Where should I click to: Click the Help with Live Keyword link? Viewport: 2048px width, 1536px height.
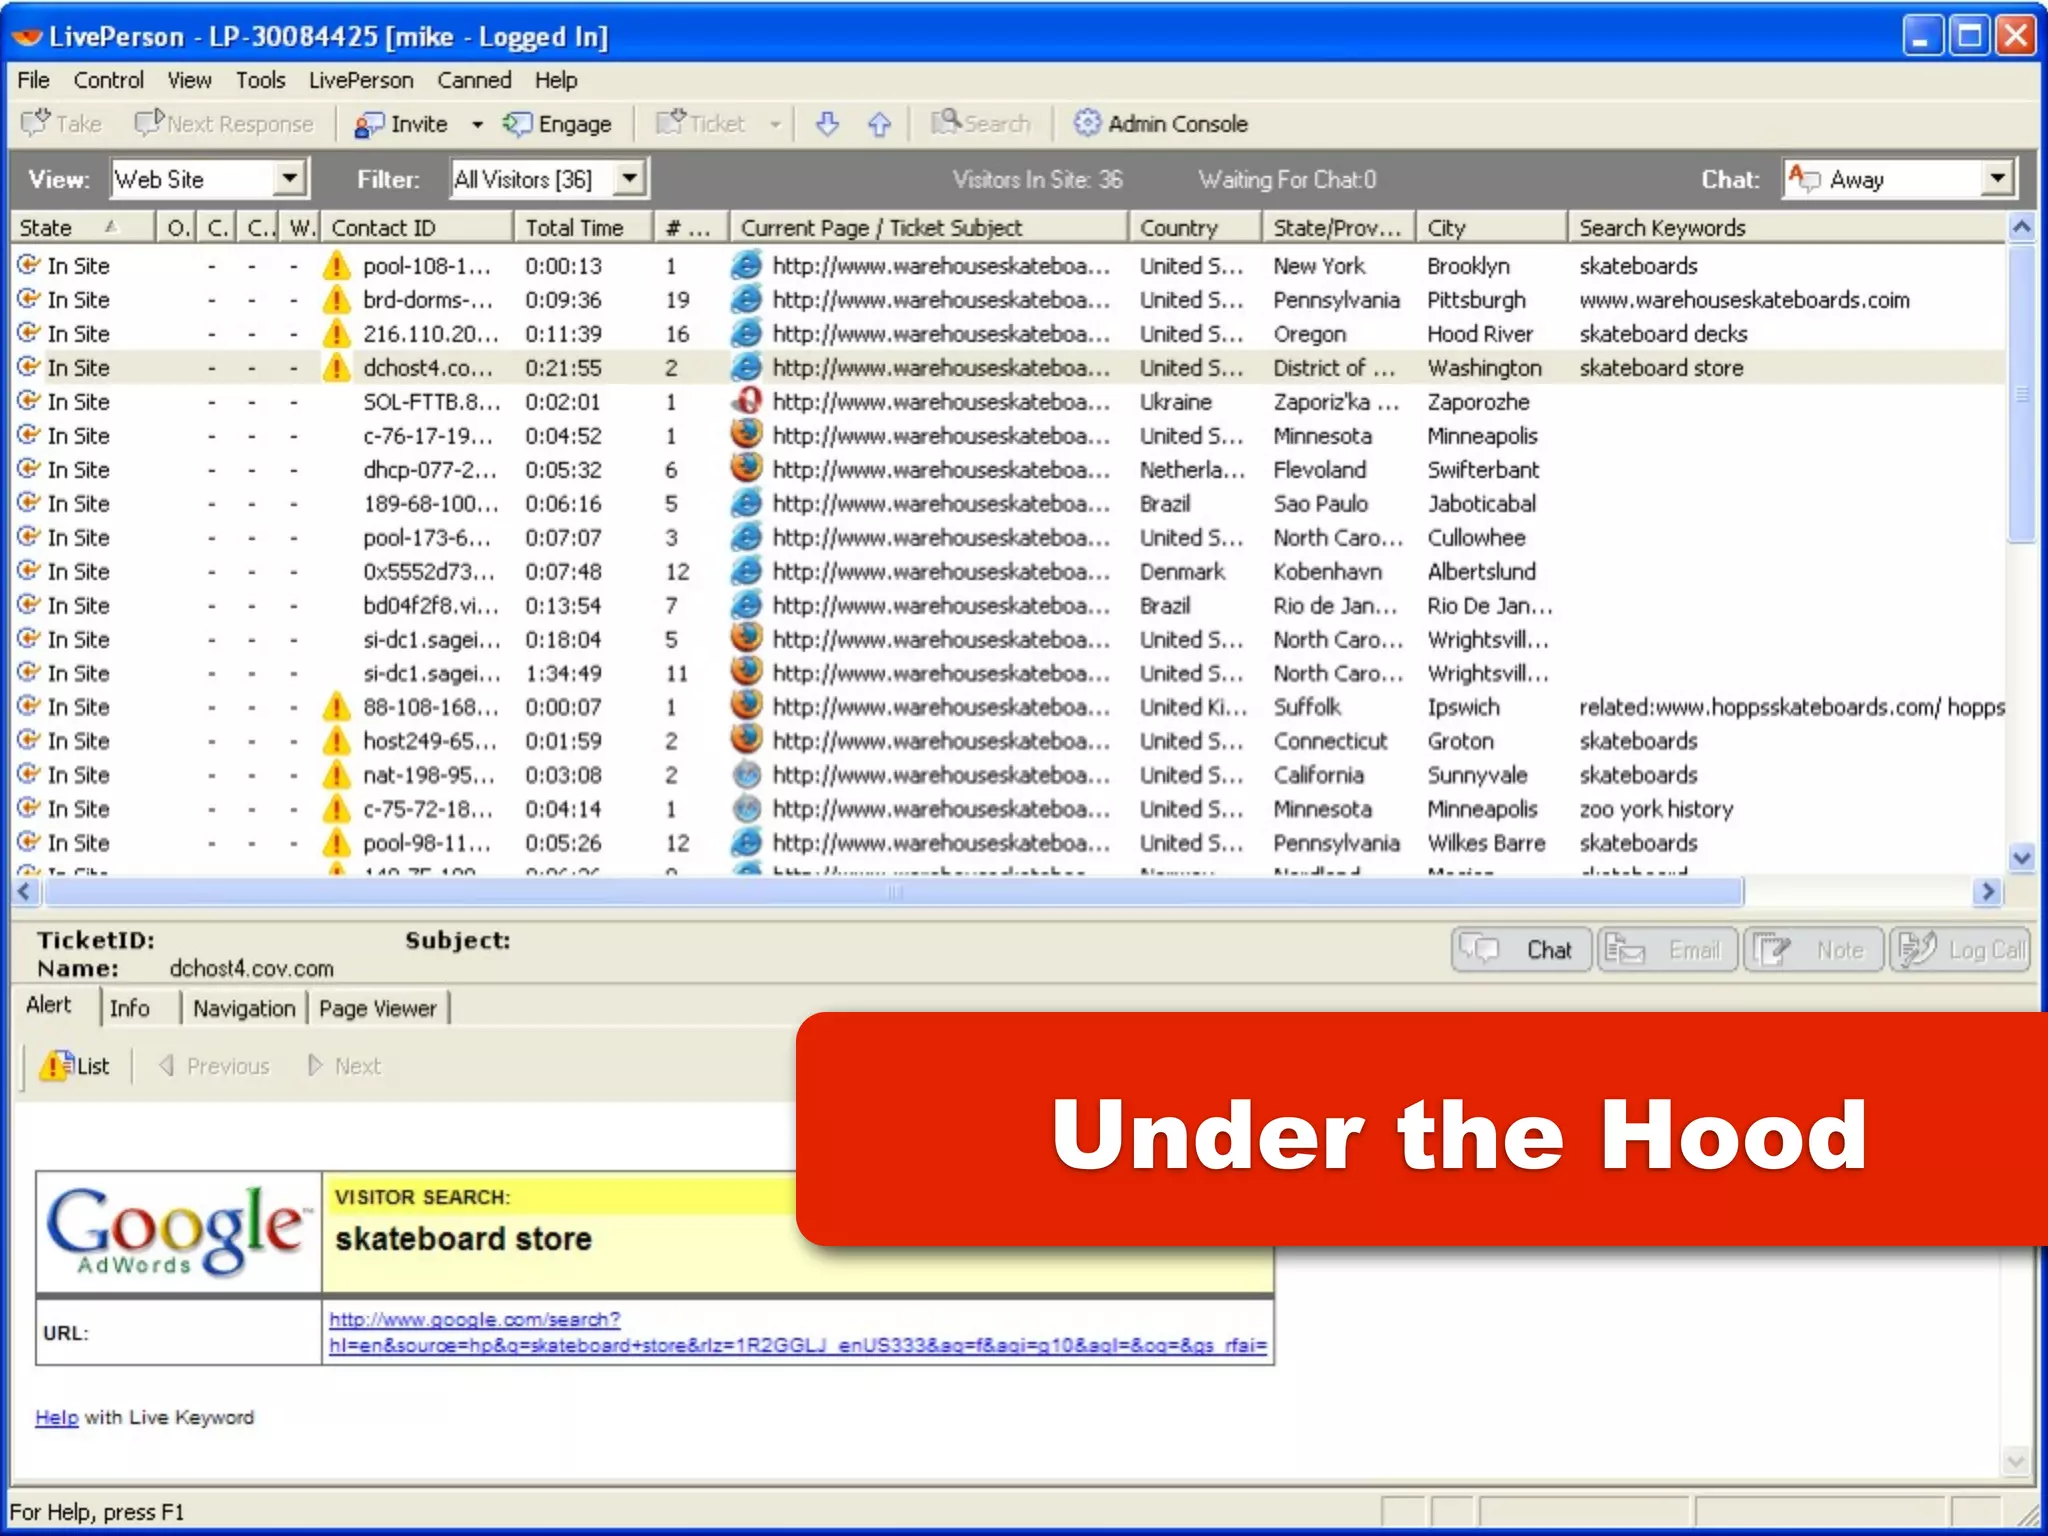[56, 1417]
